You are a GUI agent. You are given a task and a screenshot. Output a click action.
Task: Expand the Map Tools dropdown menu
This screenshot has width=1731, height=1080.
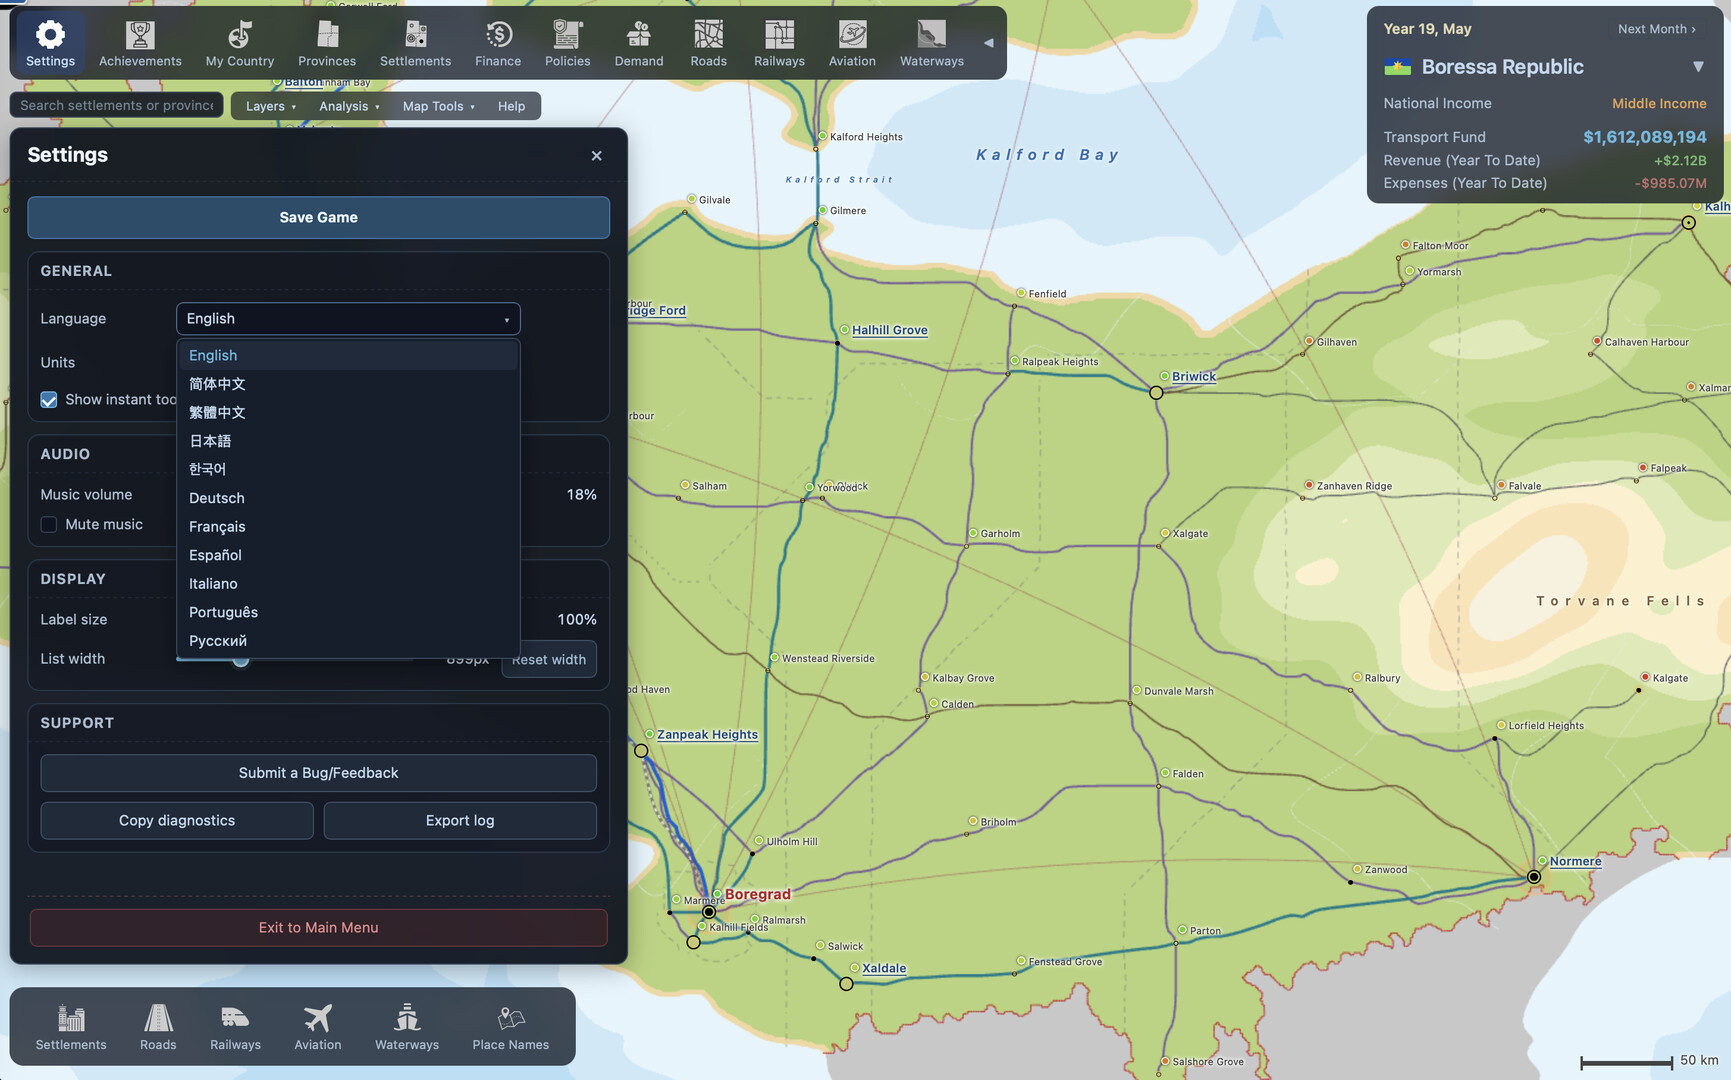(x=439, y=106)
